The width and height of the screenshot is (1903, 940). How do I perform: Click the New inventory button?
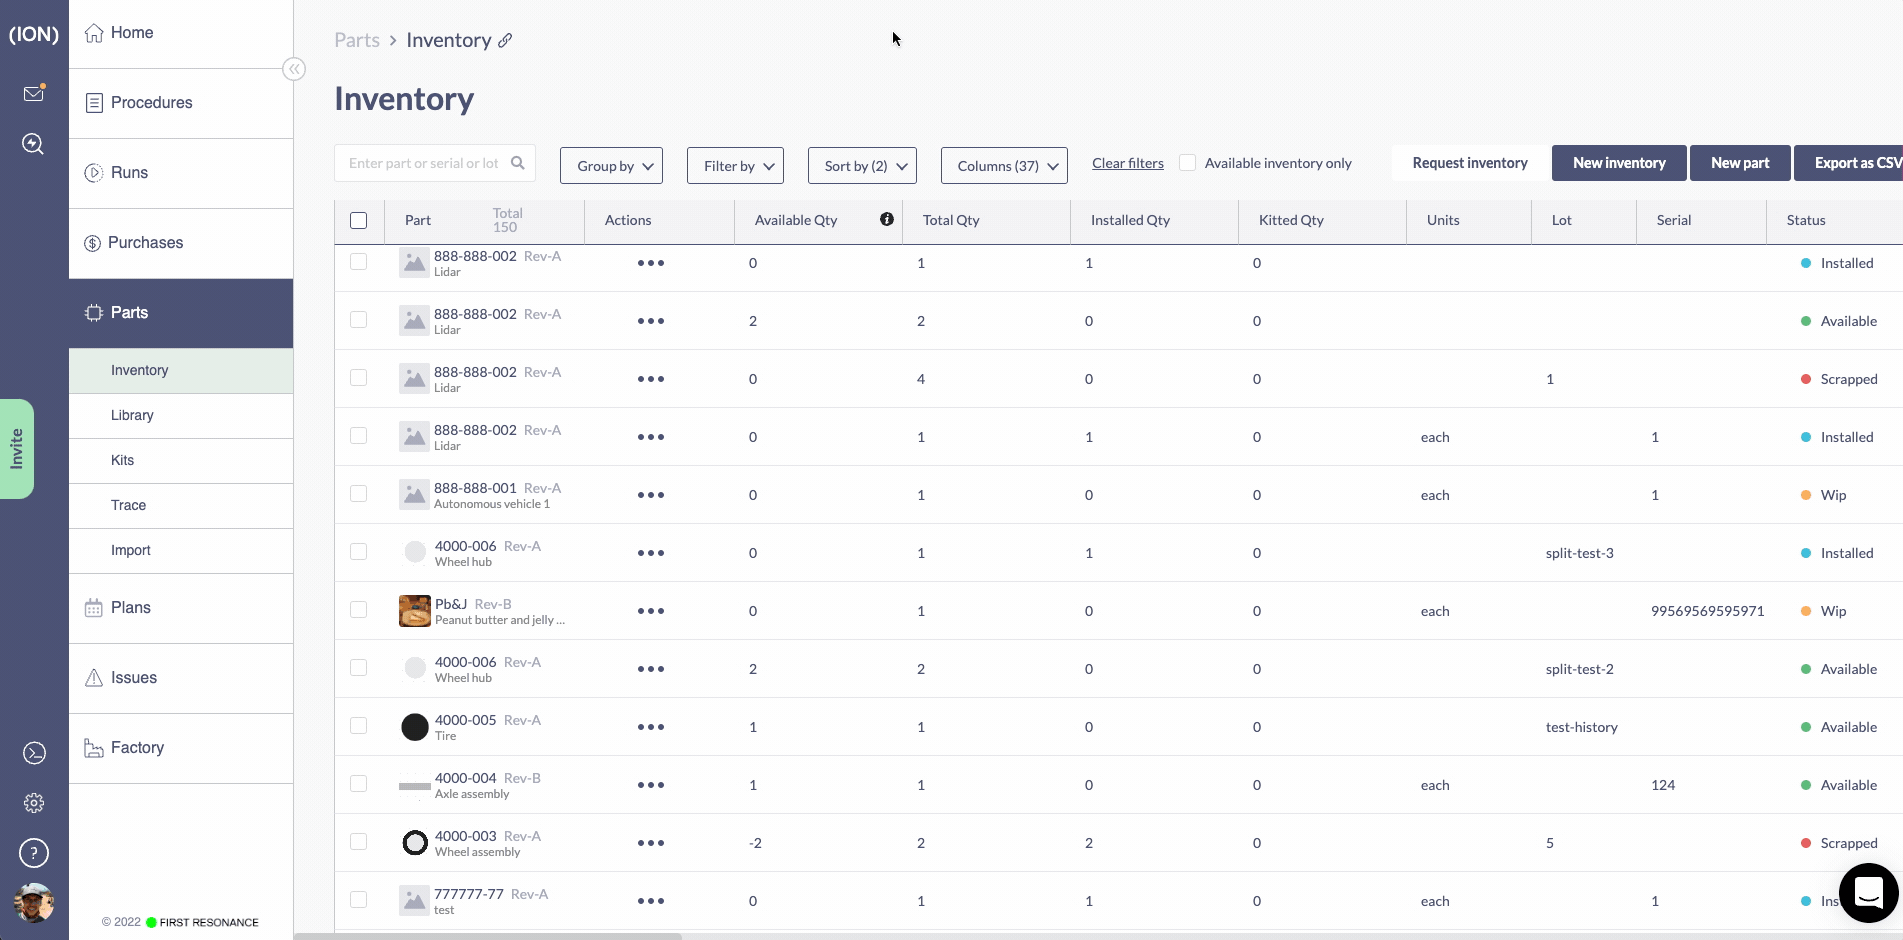1618,163
